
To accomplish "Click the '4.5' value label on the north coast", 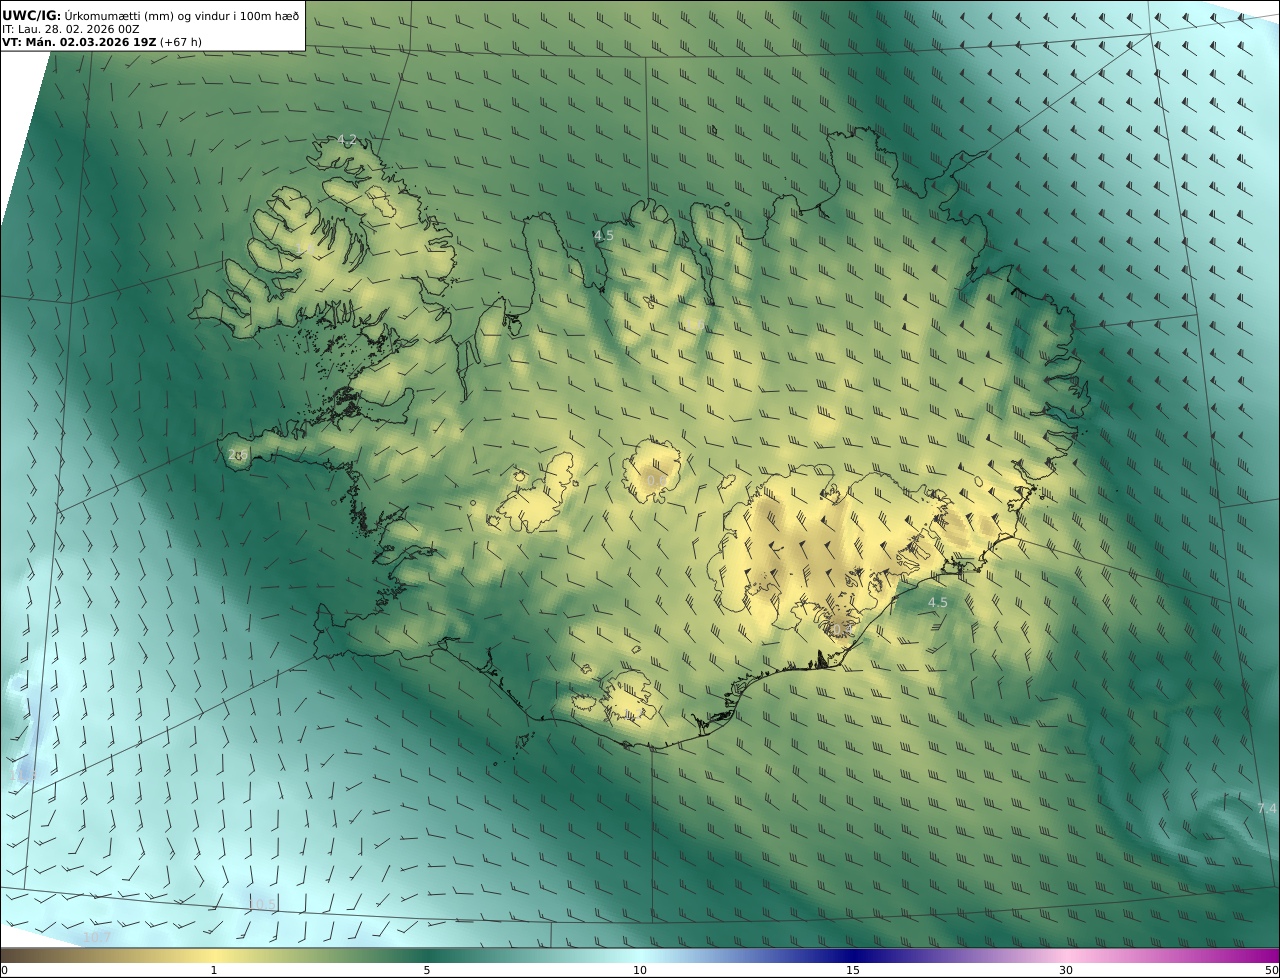I will pyautogui.click(x=604, y=236).
